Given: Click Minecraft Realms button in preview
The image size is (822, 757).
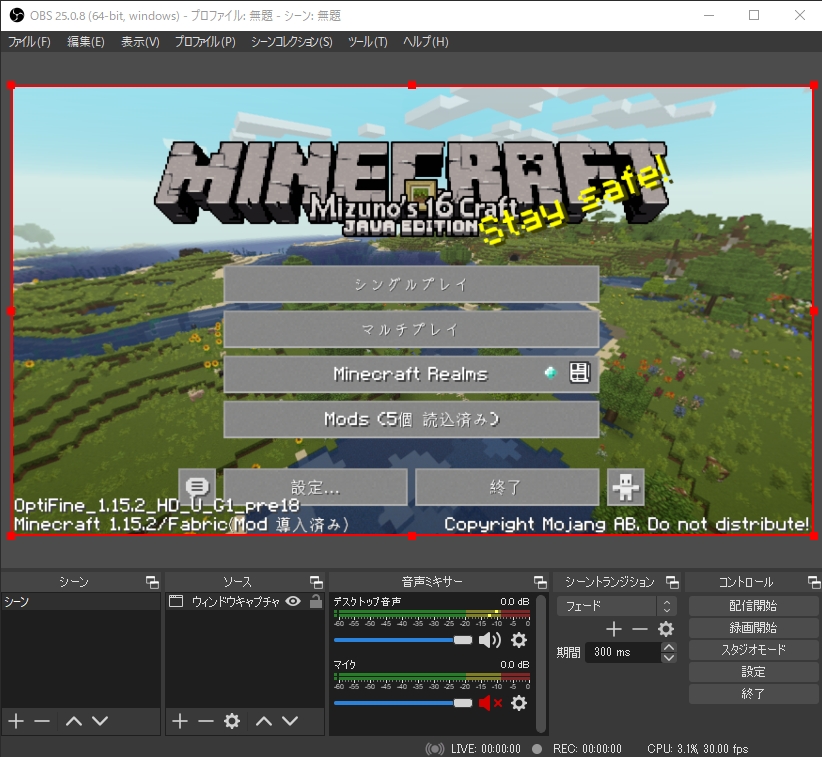Looking at the screenshot, I should (x=411, y=374).
